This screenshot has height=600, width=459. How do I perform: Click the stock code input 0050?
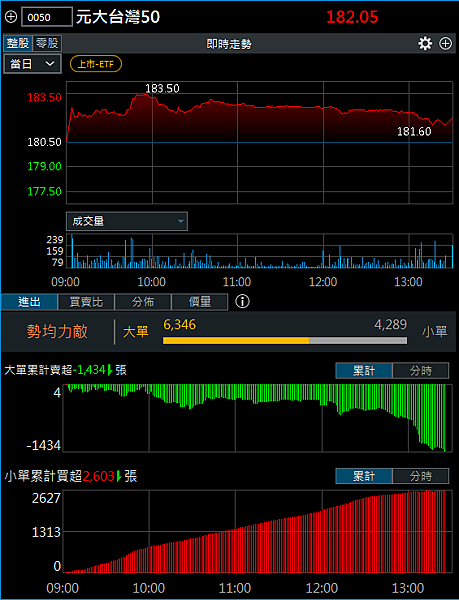click(x=47, y=17)
